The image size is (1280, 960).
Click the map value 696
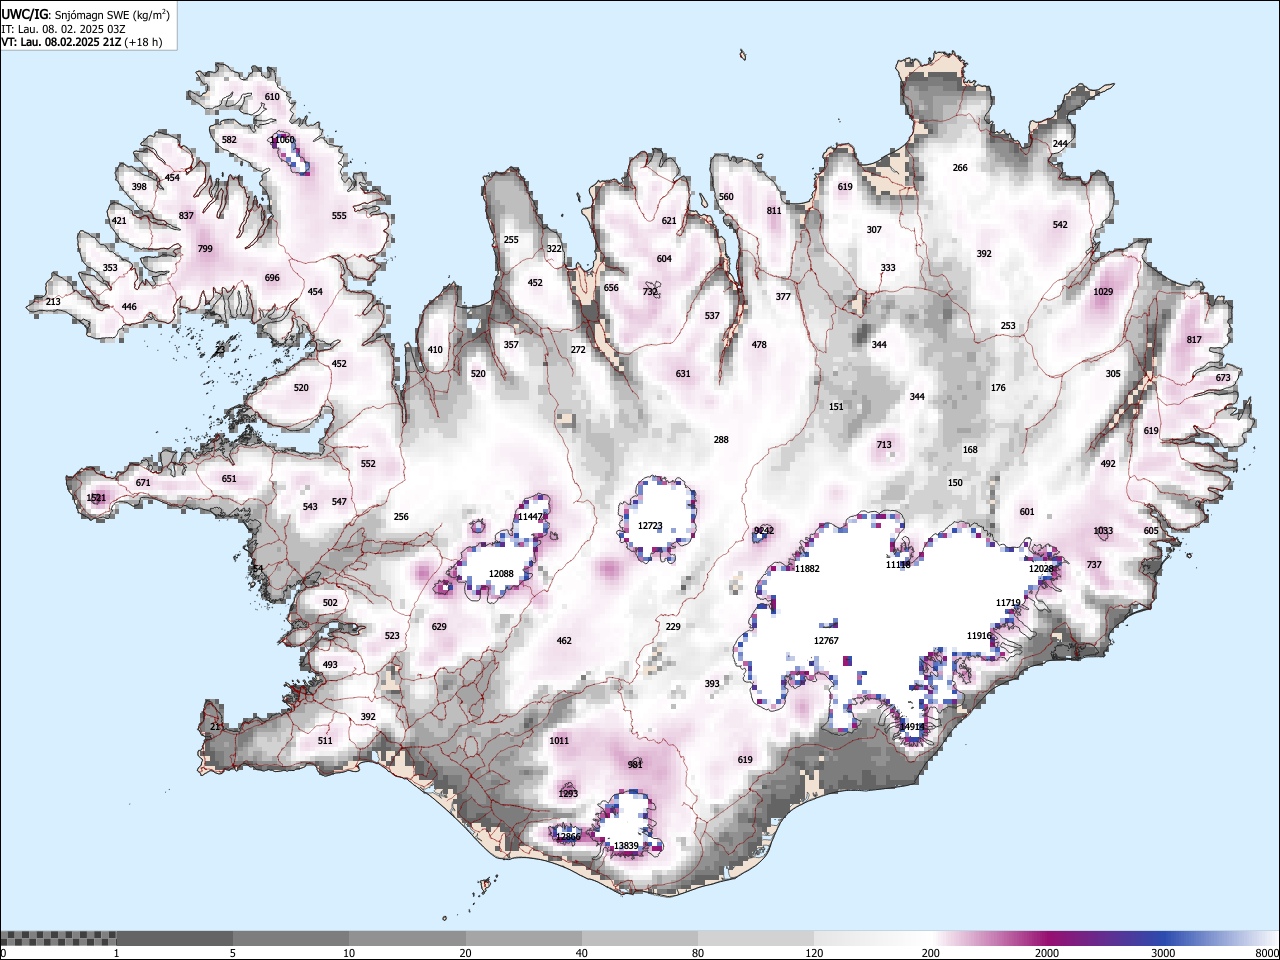272,279
